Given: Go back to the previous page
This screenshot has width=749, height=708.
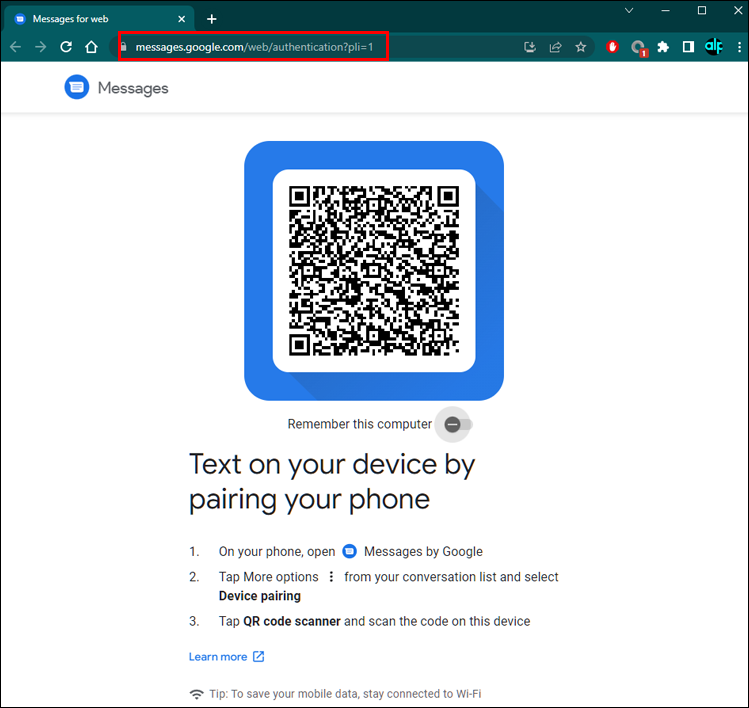Looking at the screenshot, I should pyautogui.click(x=15, y=47).
